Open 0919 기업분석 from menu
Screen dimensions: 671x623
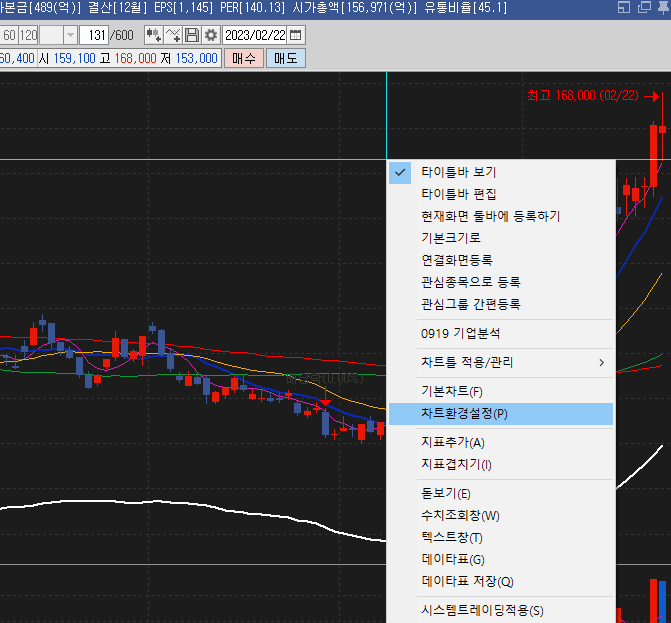point(501,334)
